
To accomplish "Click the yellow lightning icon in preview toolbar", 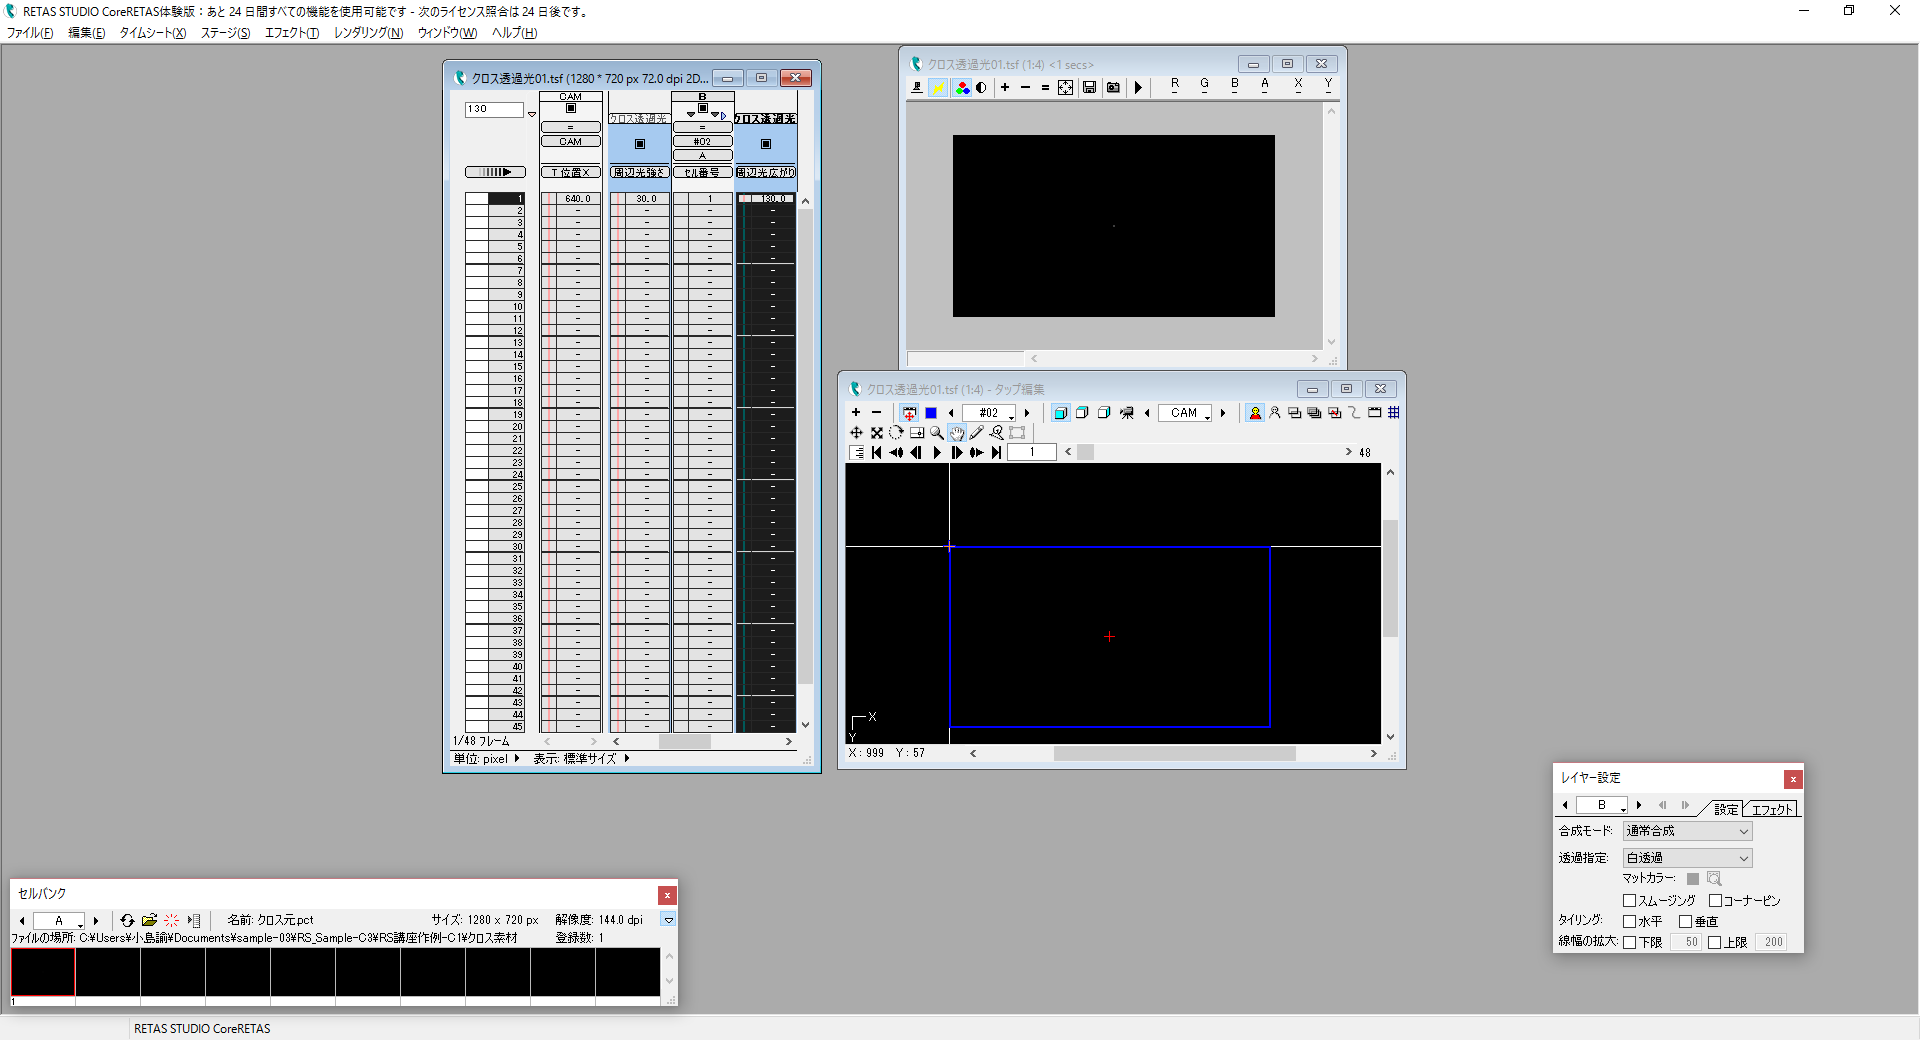I will tap(939, 88).
